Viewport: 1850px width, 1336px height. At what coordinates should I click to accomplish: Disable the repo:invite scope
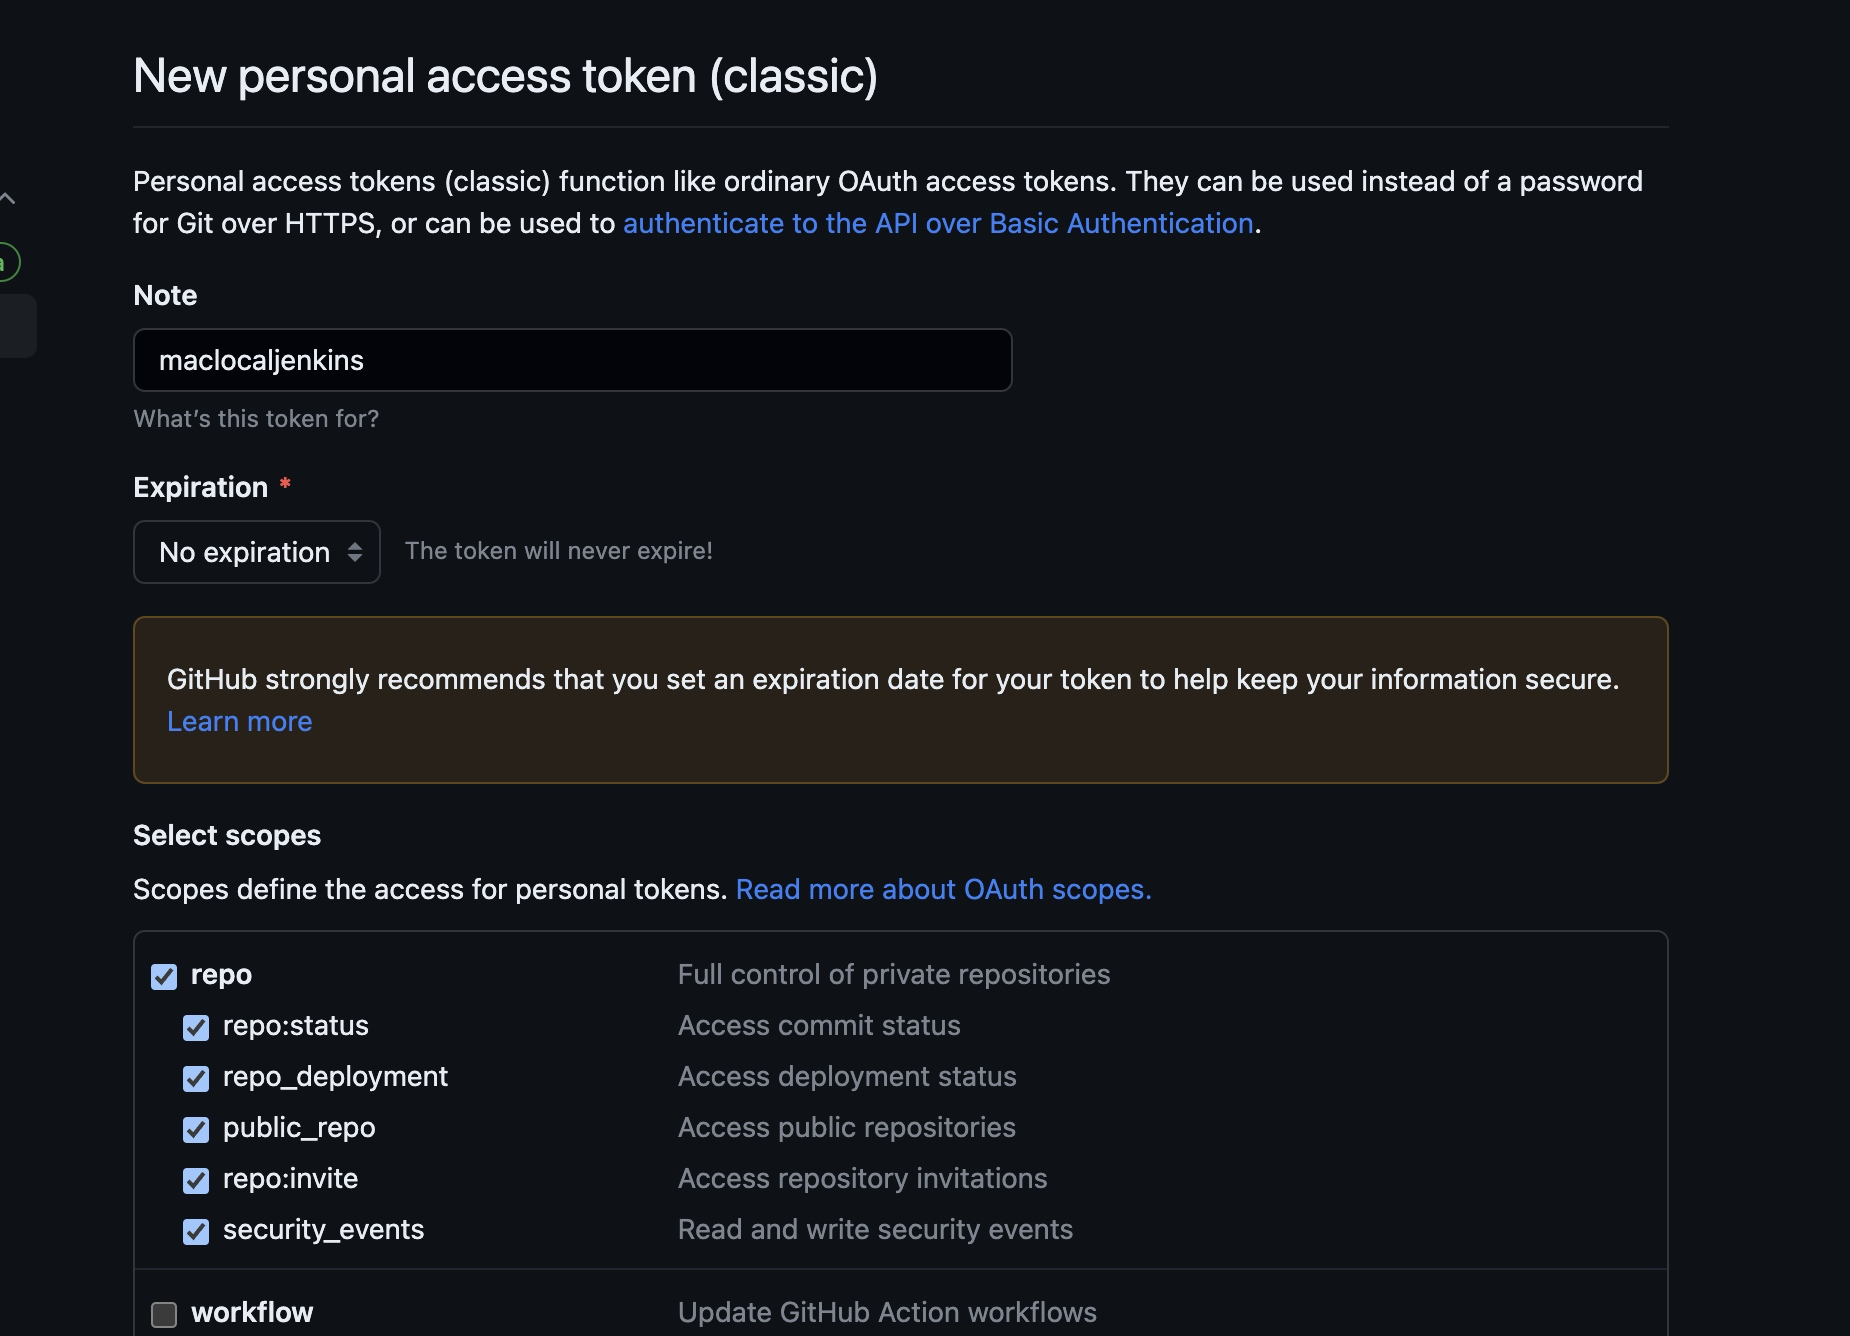pos(196,1180)
